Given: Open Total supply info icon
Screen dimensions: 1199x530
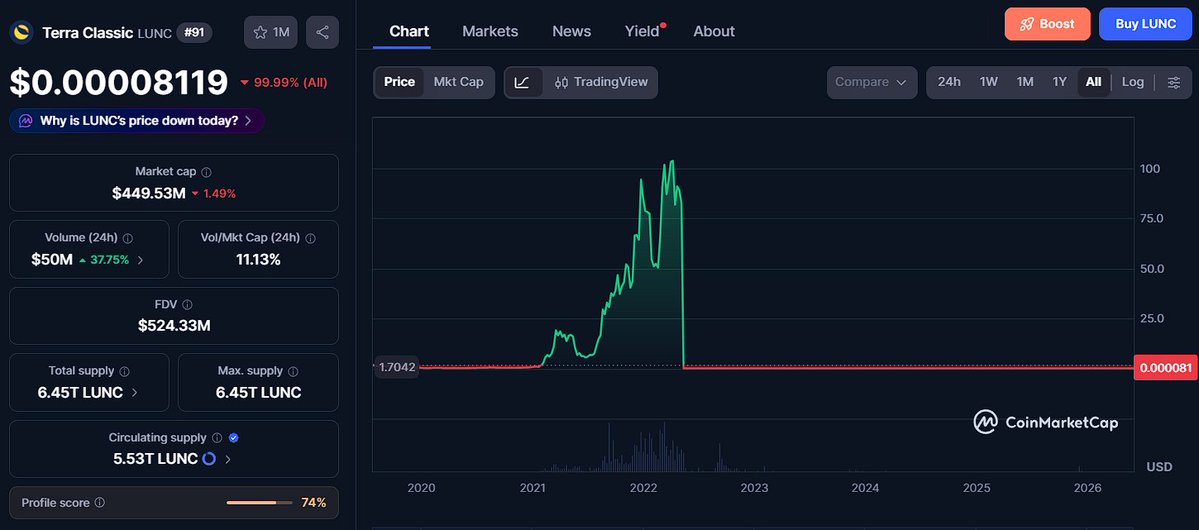Looking at the screenshot, I should 125,372.
